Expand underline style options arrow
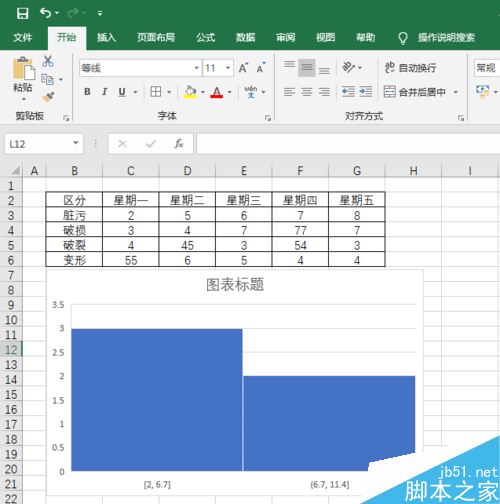500x504 pixels. [135, 92]
